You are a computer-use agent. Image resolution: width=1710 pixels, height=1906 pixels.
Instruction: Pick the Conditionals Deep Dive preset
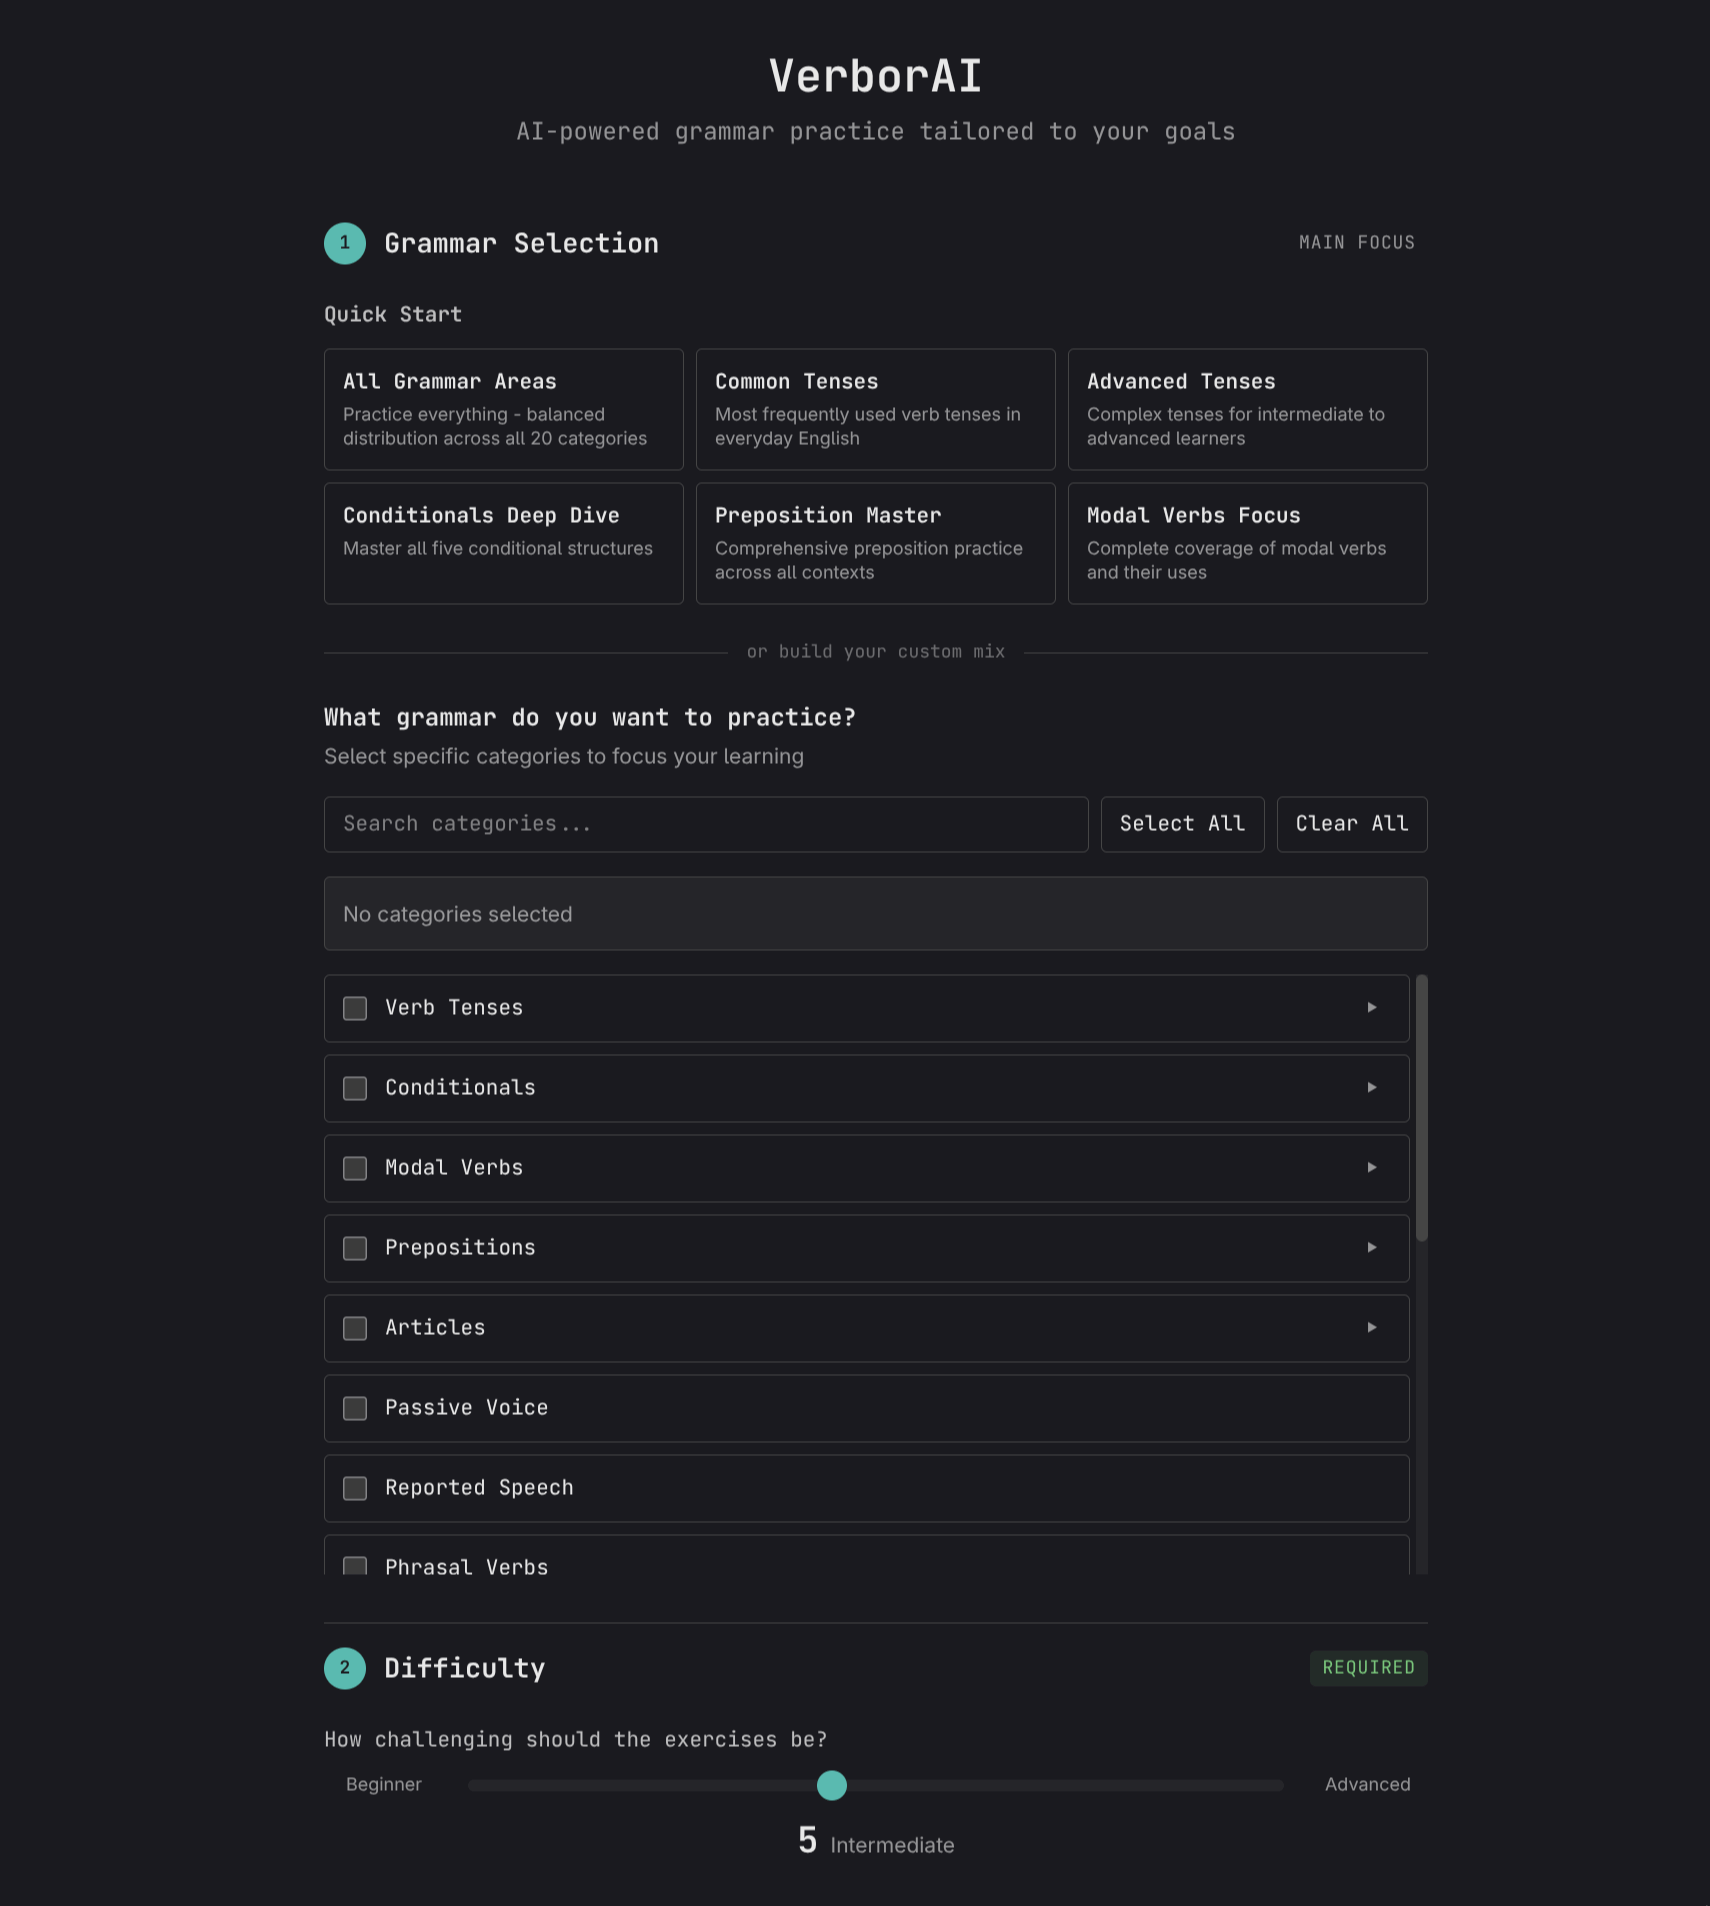503,542
